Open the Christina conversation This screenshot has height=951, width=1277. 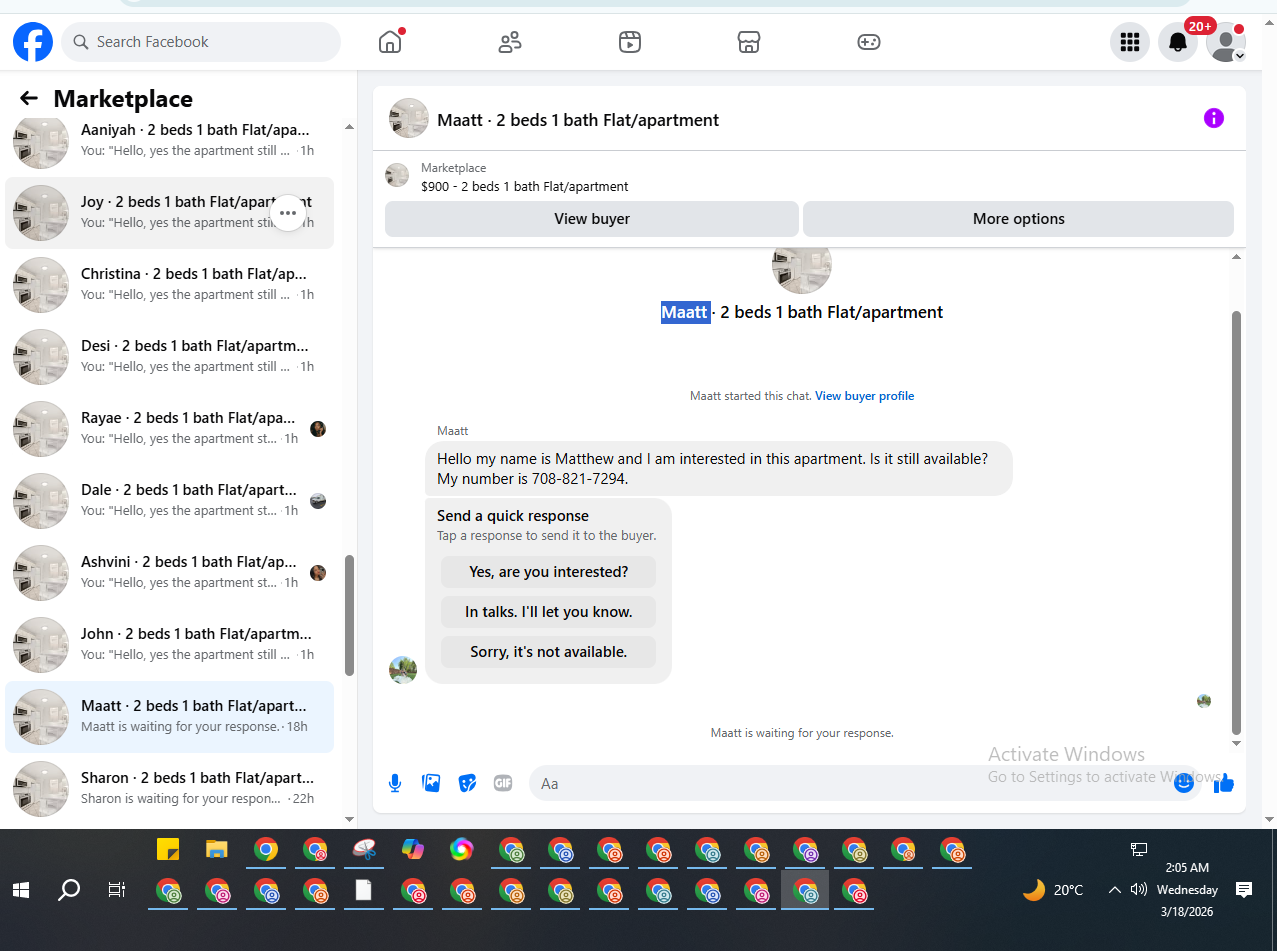(x=169, y=285)
